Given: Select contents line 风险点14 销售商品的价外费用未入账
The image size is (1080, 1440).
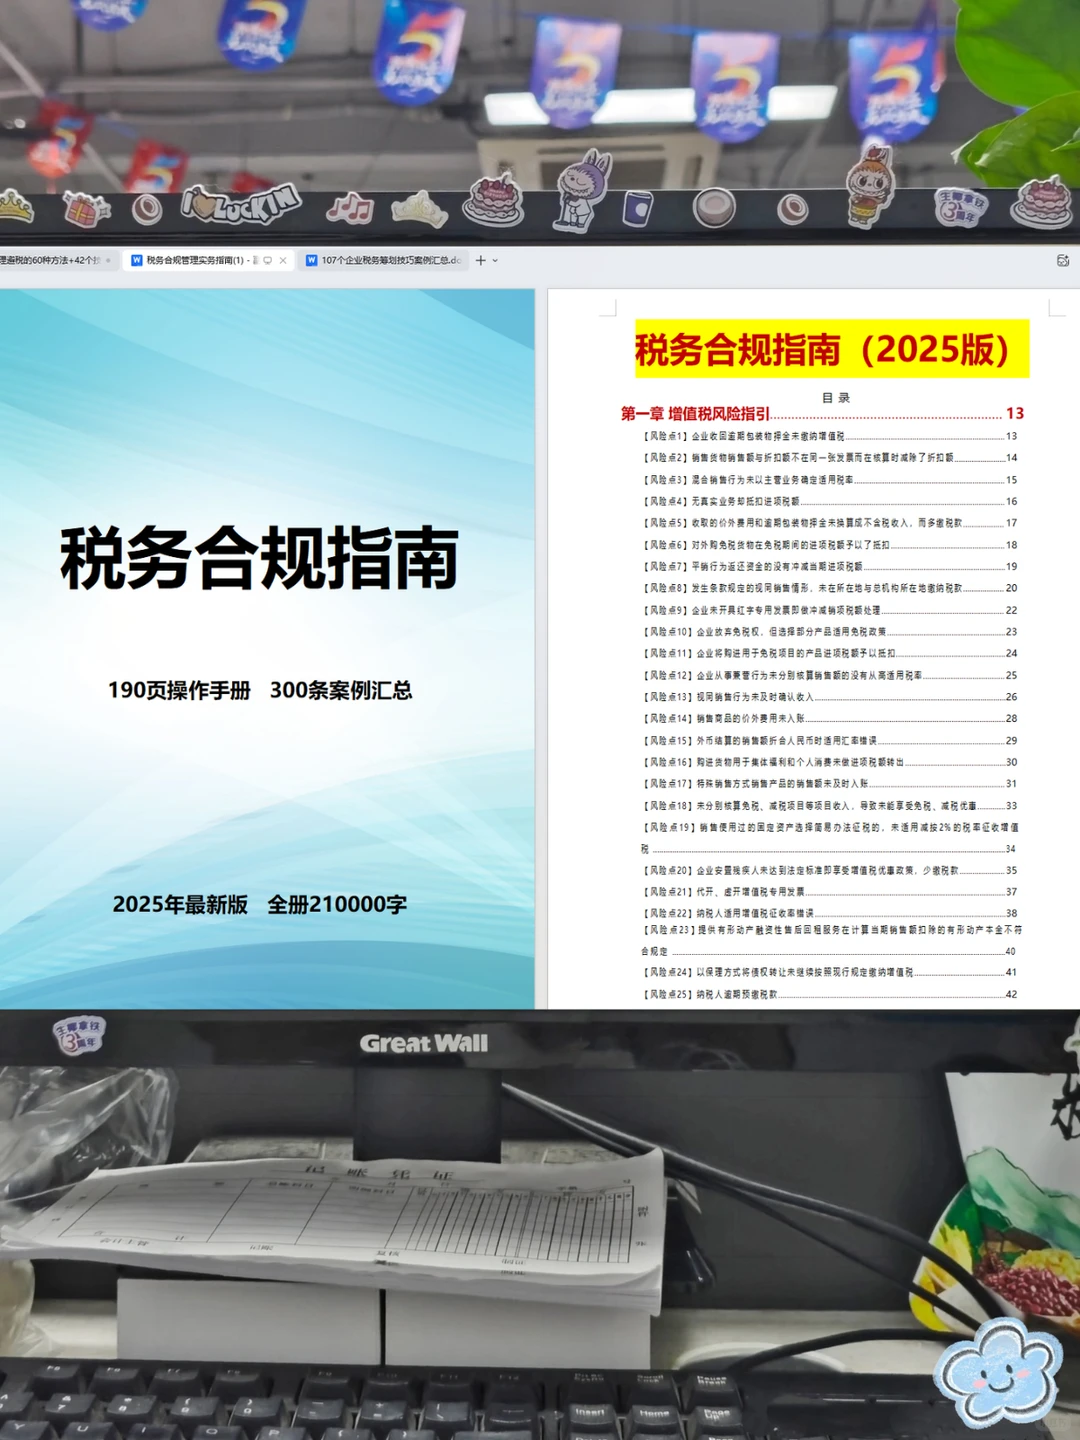Looking at the screenshot, I should point(828,718).
